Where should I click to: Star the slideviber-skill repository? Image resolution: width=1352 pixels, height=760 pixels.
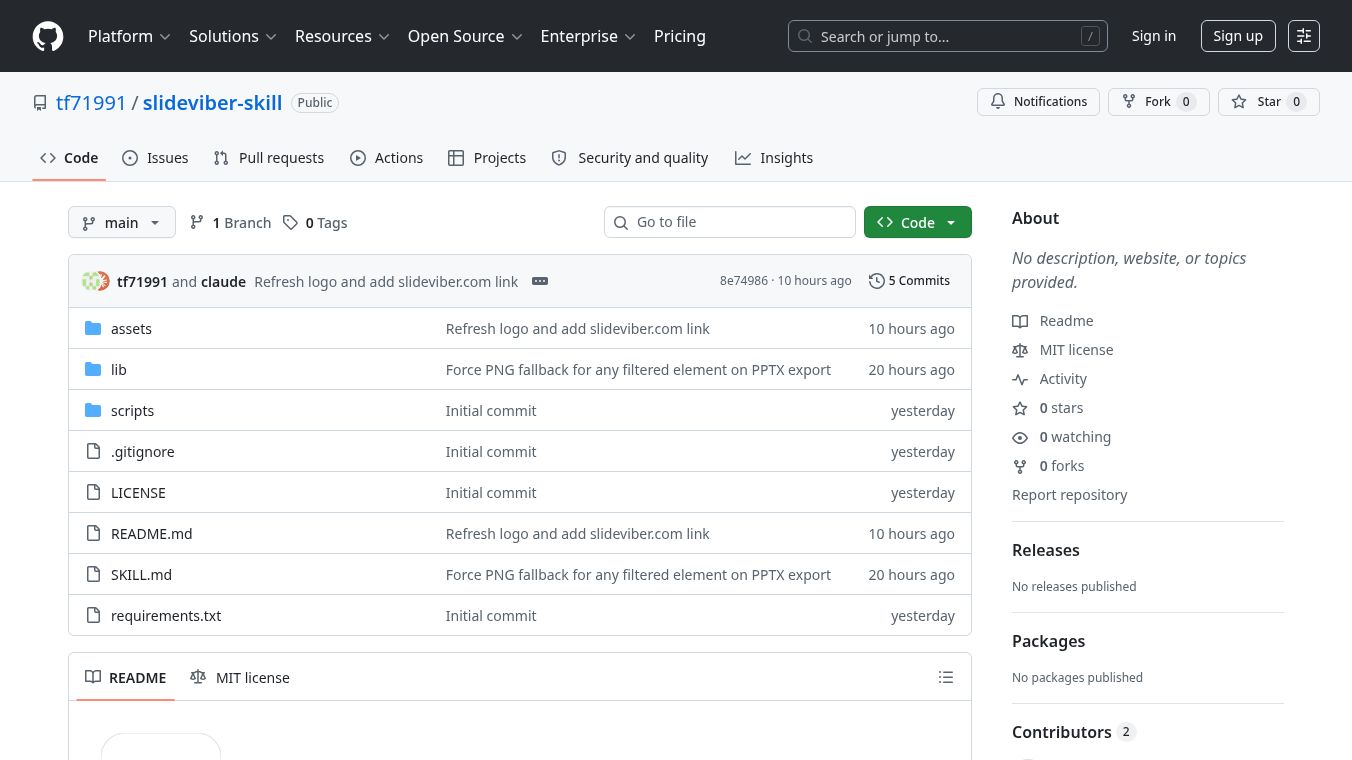click(1269, 102)
